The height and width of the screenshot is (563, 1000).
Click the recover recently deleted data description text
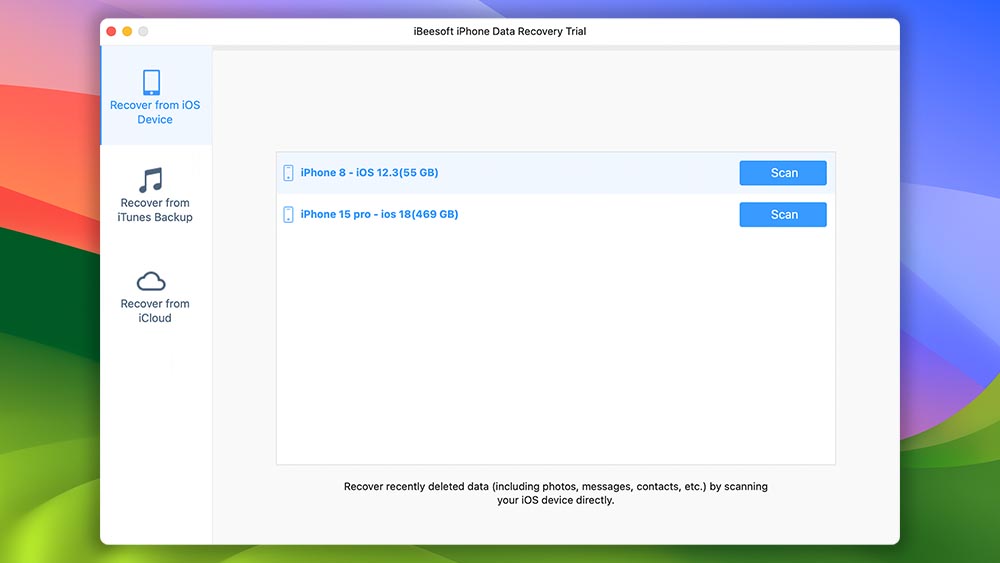pyautogui.click(x=555, y=493)
